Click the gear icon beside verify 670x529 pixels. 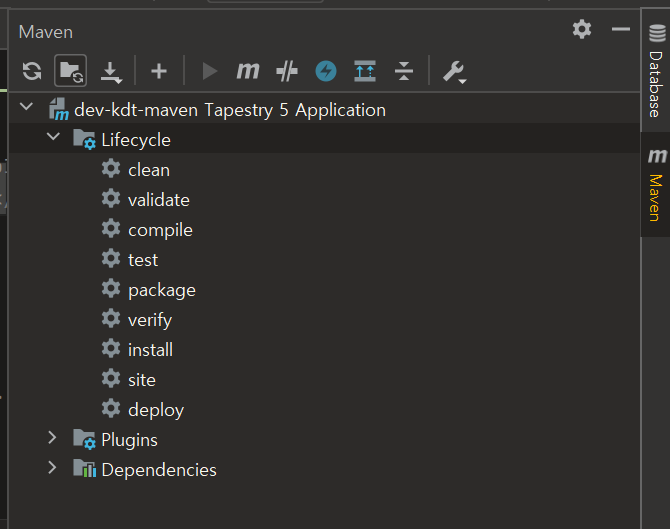click(x=111, y=318)
